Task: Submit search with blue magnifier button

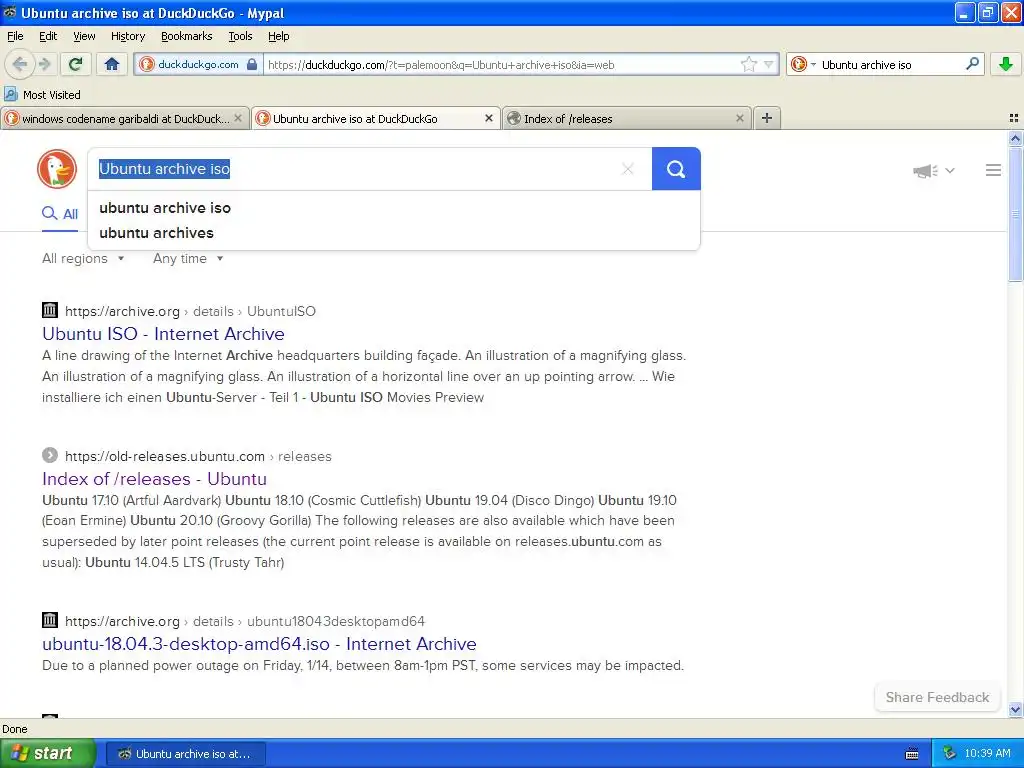Action: click(x=676, y=169)
